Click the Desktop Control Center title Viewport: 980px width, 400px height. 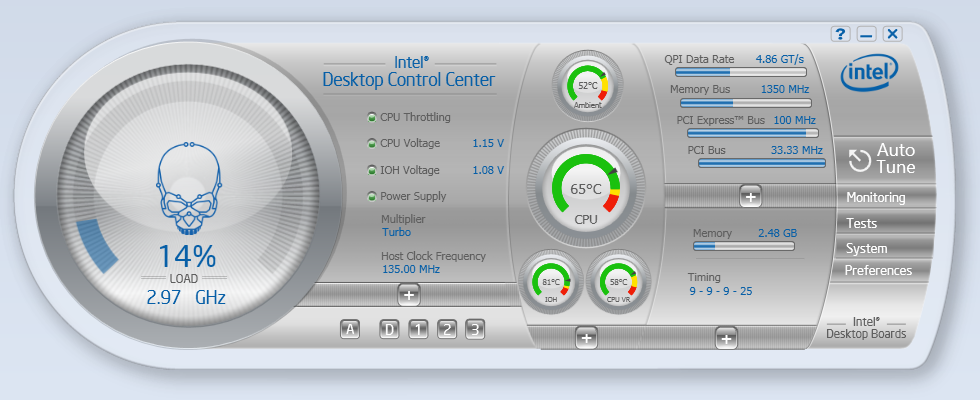pyautogui.click(x=409, y=80)
